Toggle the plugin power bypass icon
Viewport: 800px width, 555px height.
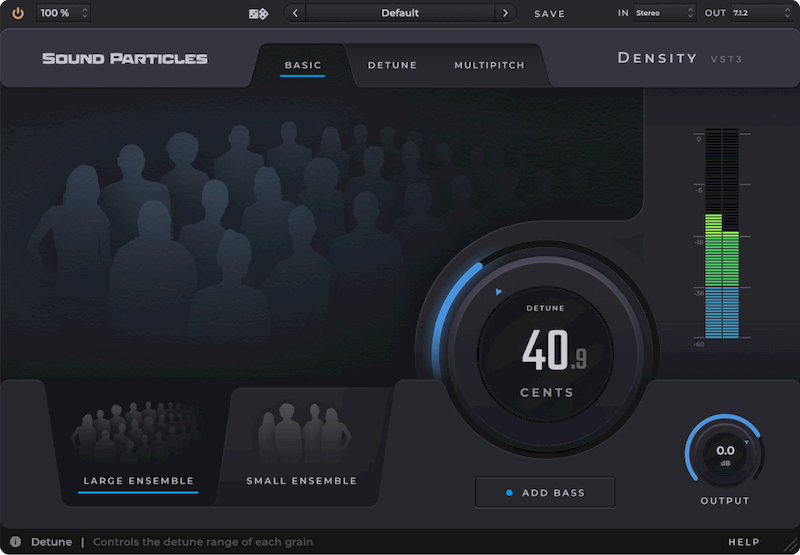pos(18,13)
